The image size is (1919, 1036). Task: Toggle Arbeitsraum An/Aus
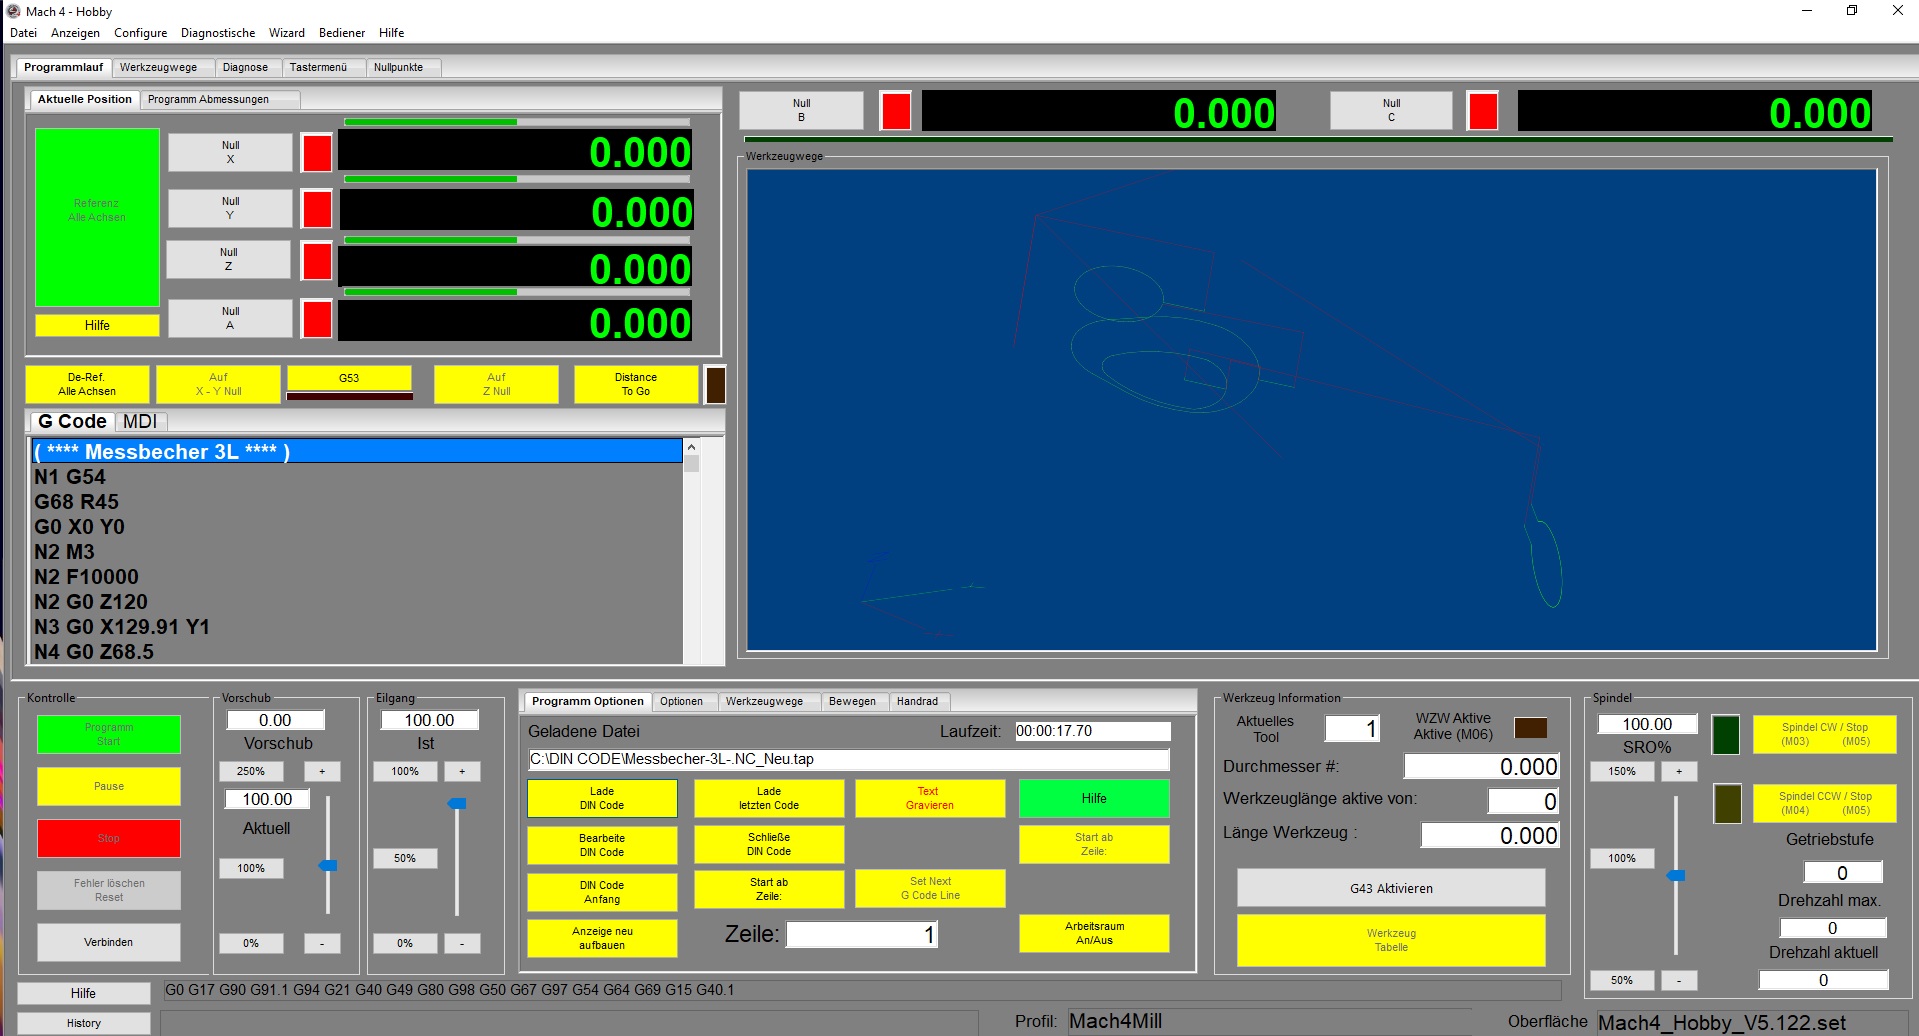(1093, 933)
